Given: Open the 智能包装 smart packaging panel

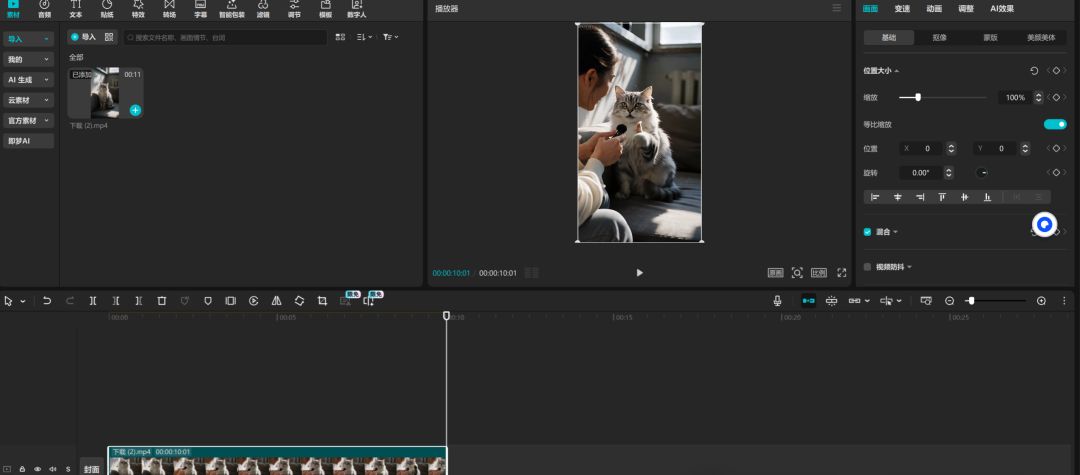Looking at the screenshot, I should pyautogui.click(x=231, y=9).
